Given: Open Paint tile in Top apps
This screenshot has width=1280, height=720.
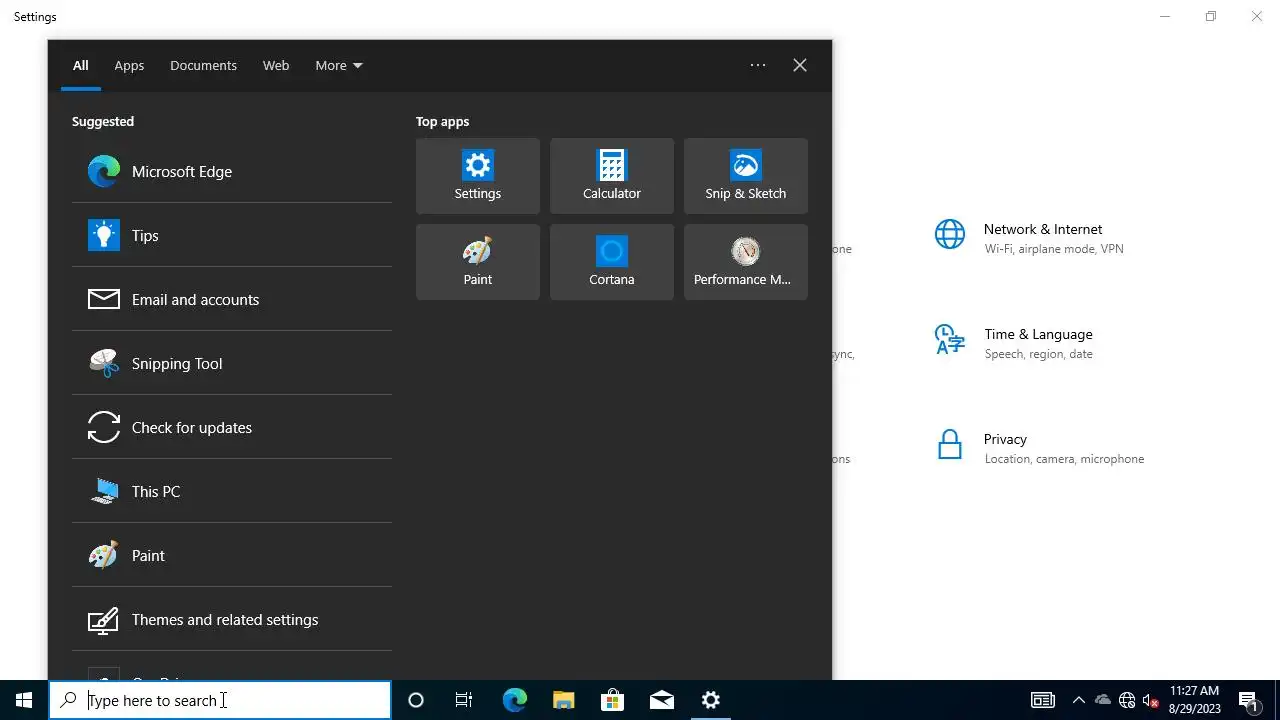Looking at the screenshot, I should (478, 262).
